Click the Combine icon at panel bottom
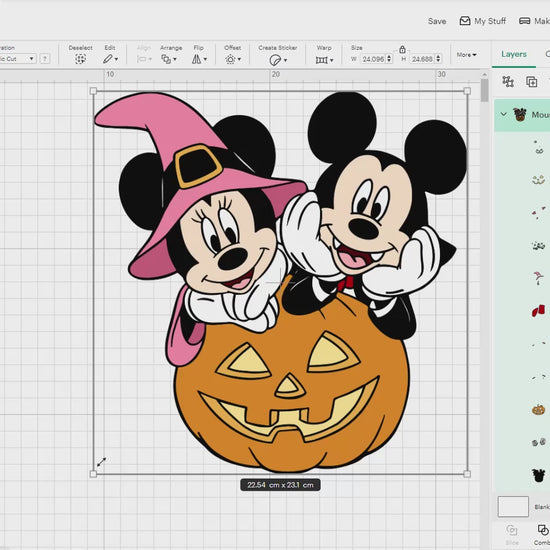The height and width of the screenshot is (550, 550). [543, 530]
